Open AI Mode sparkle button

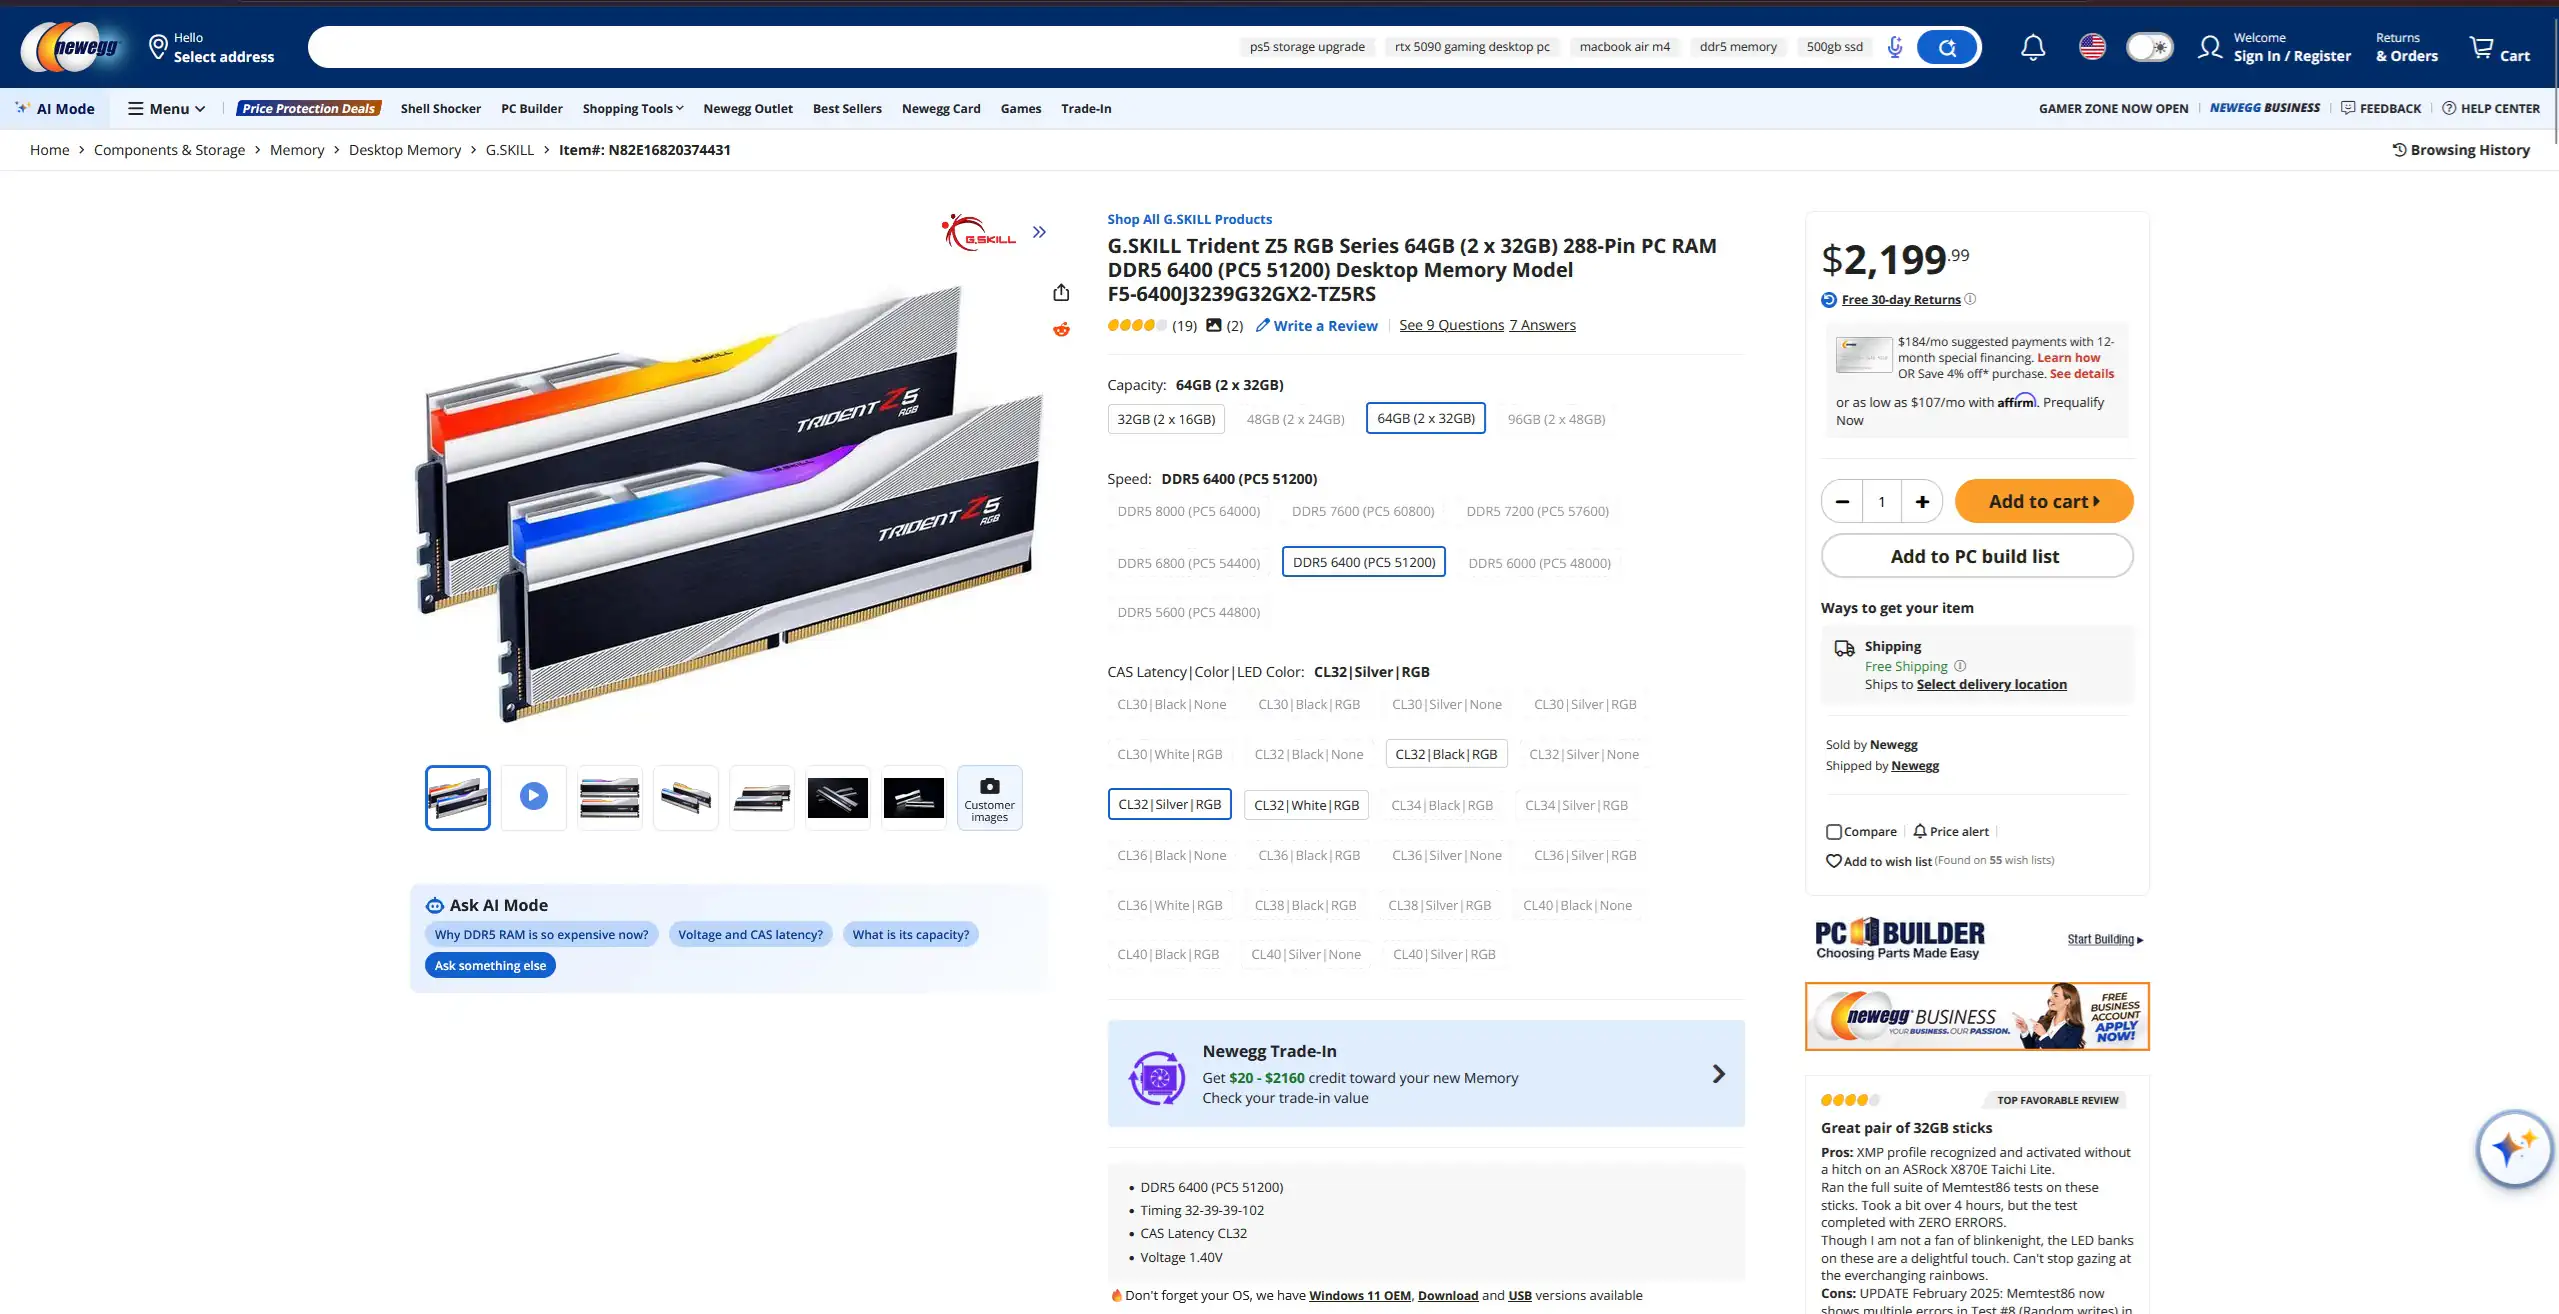(x=55, y=108)
